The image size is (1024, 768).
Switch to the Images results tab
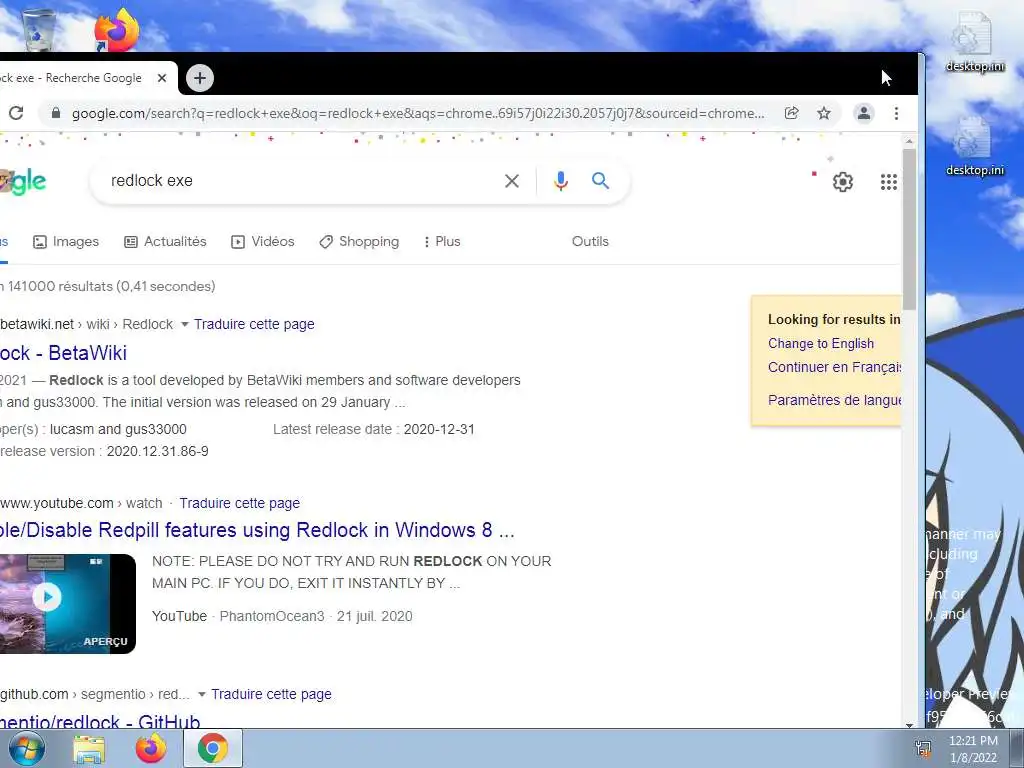pos(66,242)
